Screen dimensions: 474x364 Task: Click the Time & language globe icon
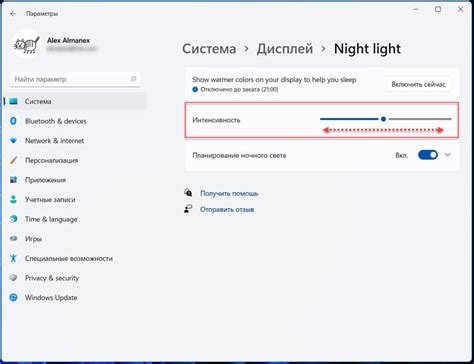click(13, 219)
